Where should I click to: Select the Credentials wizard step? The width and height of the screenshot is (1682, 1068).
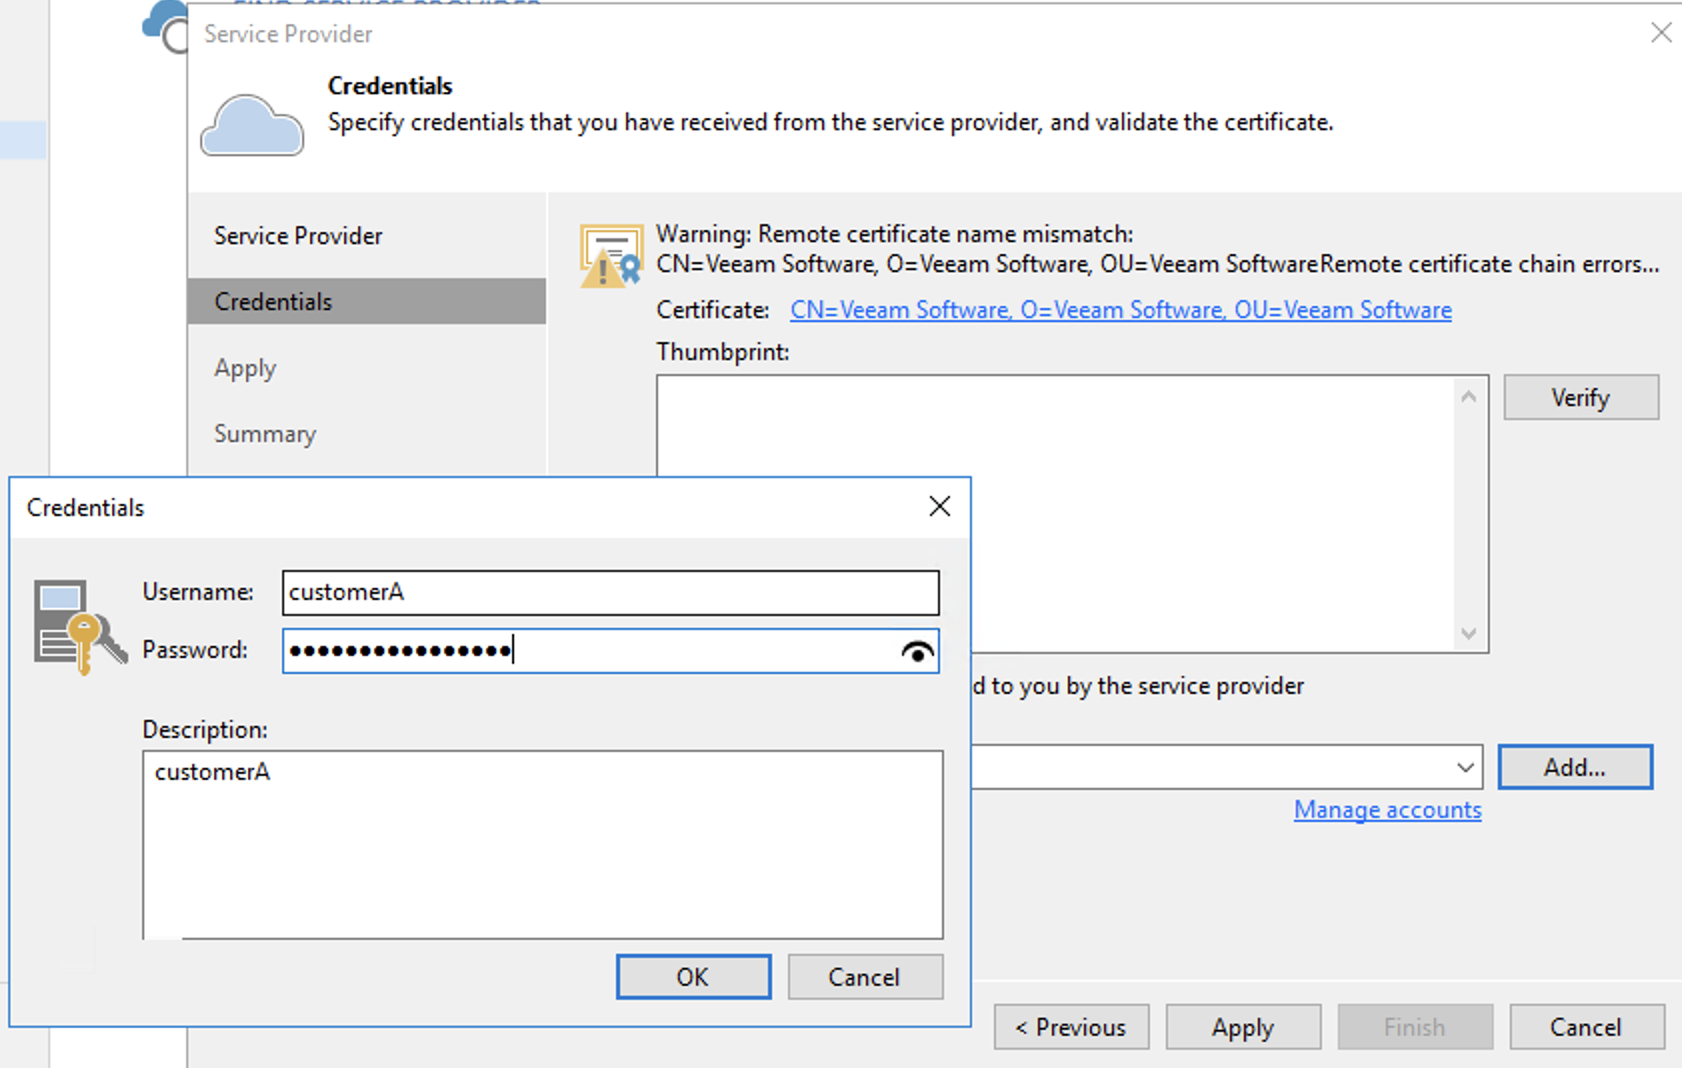367,301
